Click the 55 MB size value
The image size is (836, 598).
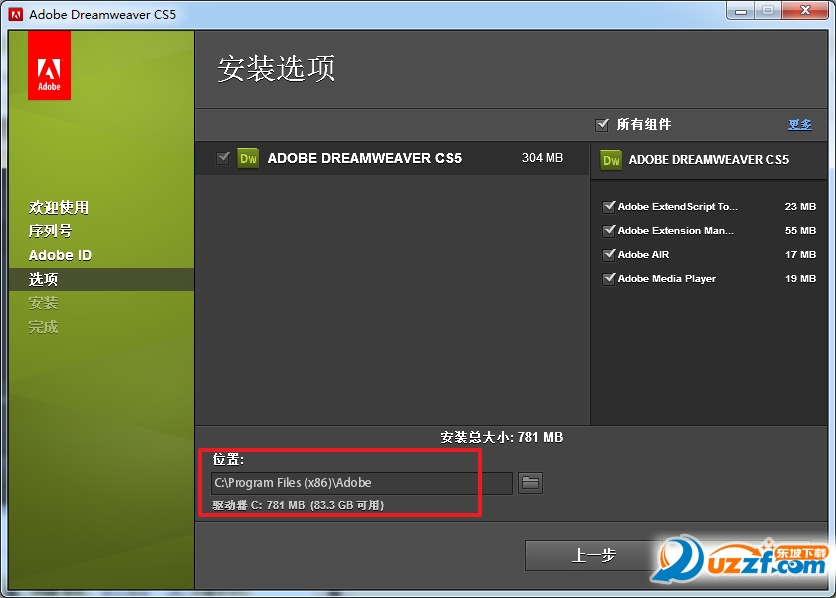pos(800,231)
